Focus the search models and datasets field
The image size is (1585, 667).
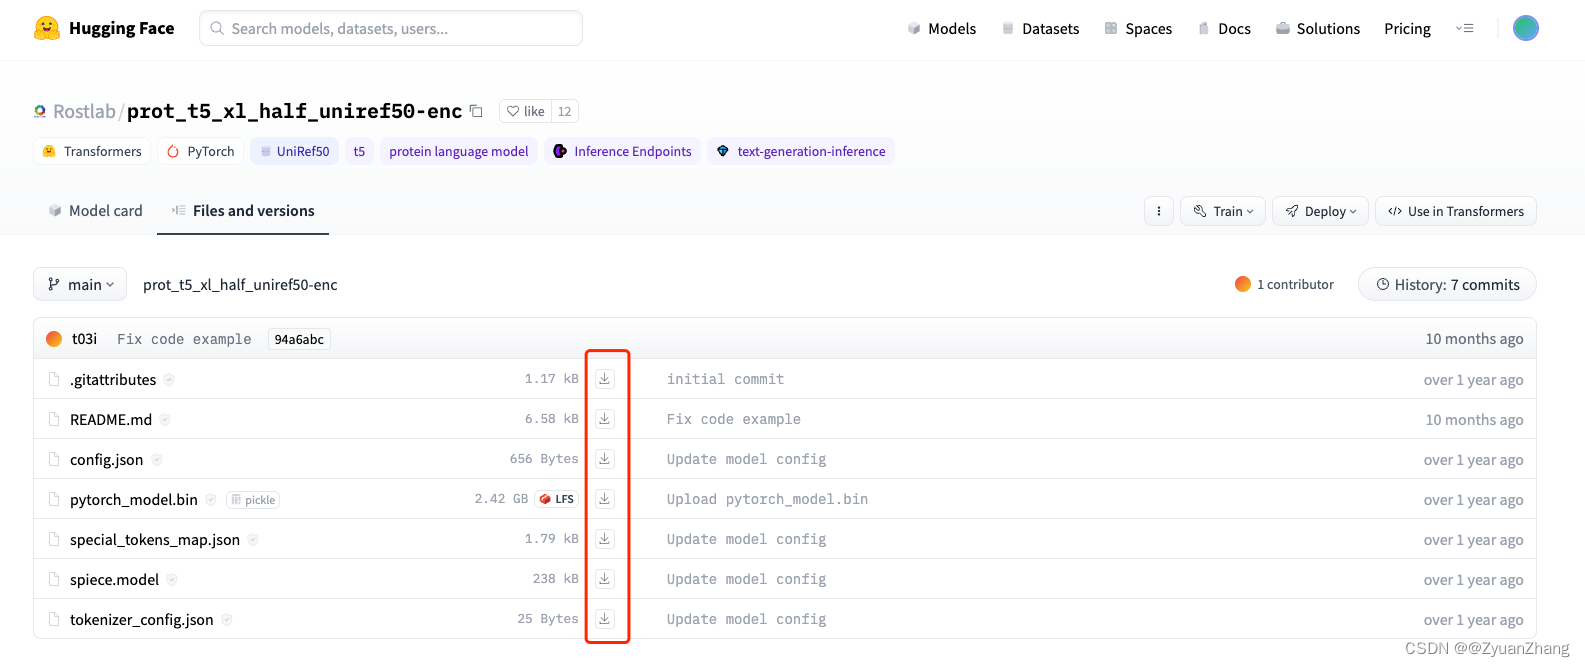(391, 28)
